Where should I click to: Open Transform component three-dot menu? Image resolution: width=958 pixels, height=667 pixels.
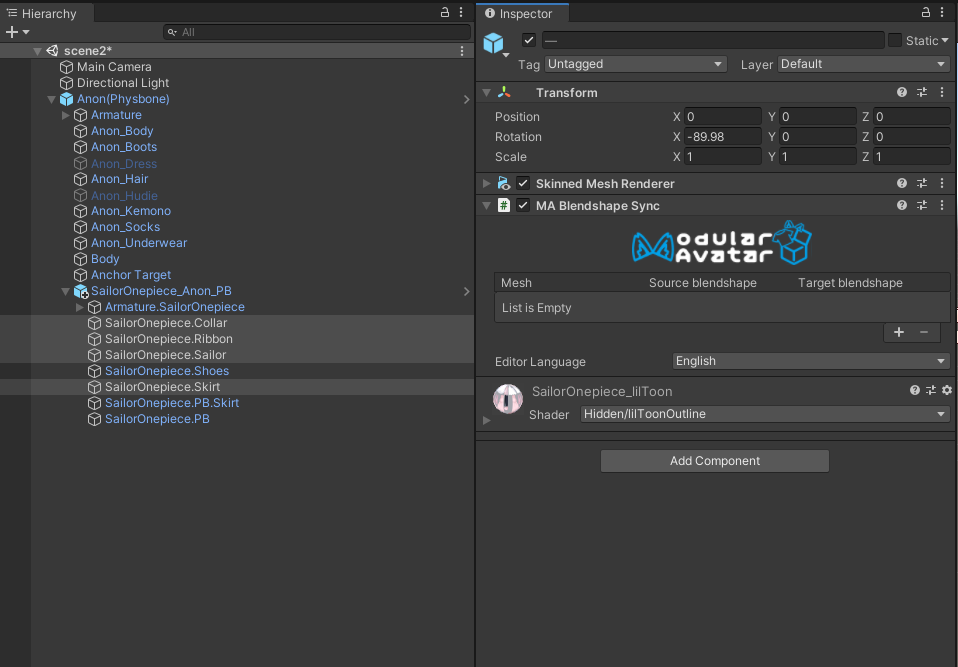[x=942, y=92]
